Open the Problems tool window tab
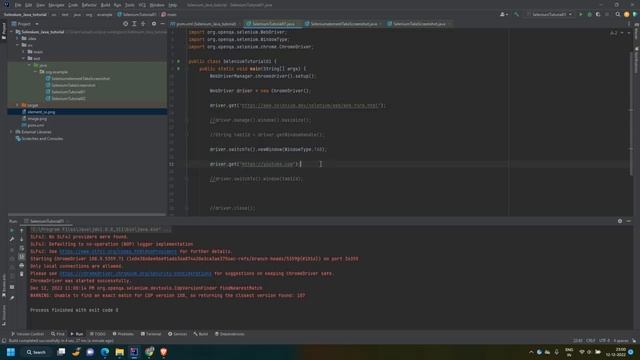This screenshot has width=640, height=360. (123, 334)
